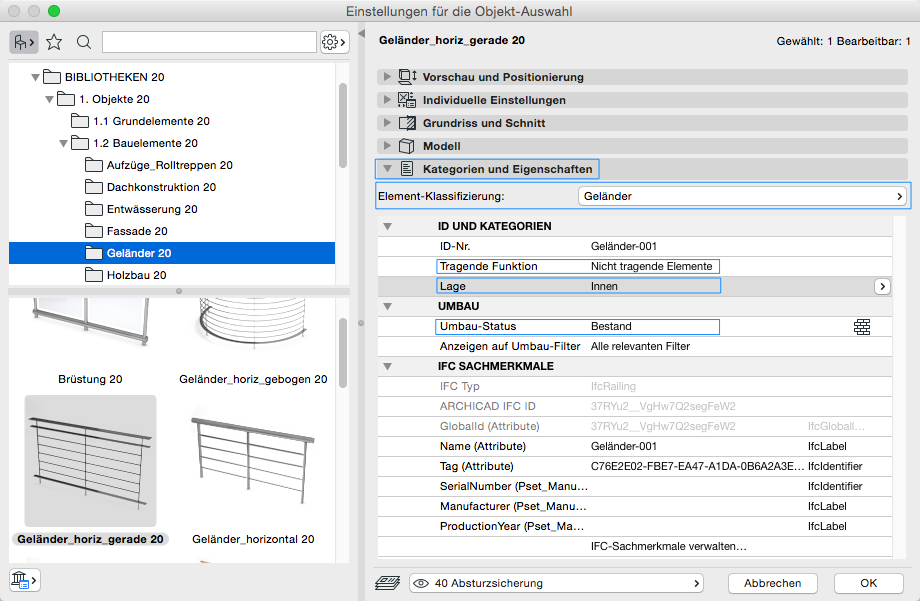Click the magnifier search icon
The height and width of the screenshot is (601, 920).
pyautogui.click(x=84, y=42)
